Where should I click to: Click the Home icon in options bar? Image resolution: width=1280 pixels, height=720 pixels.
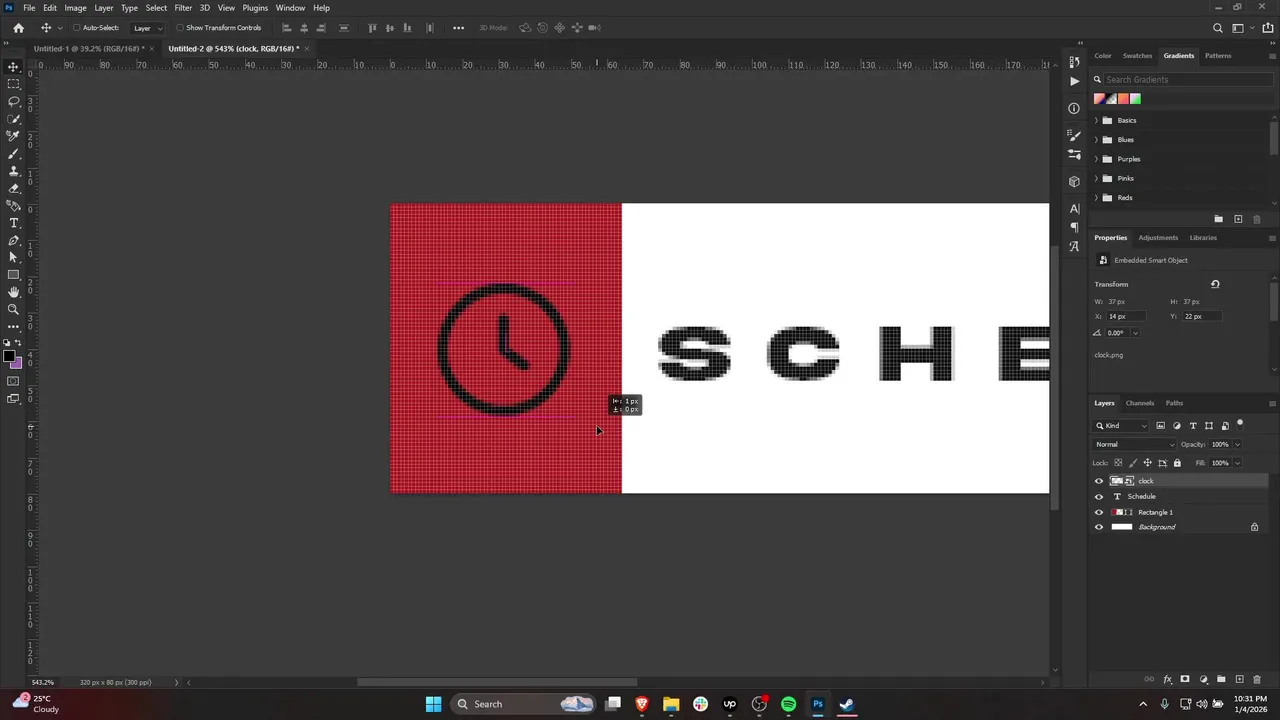click(18, 28)
